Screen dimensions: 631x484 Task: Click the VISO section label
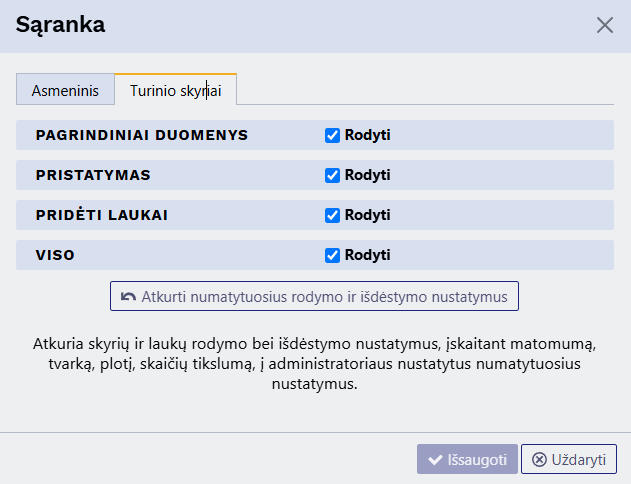[55, 255]
